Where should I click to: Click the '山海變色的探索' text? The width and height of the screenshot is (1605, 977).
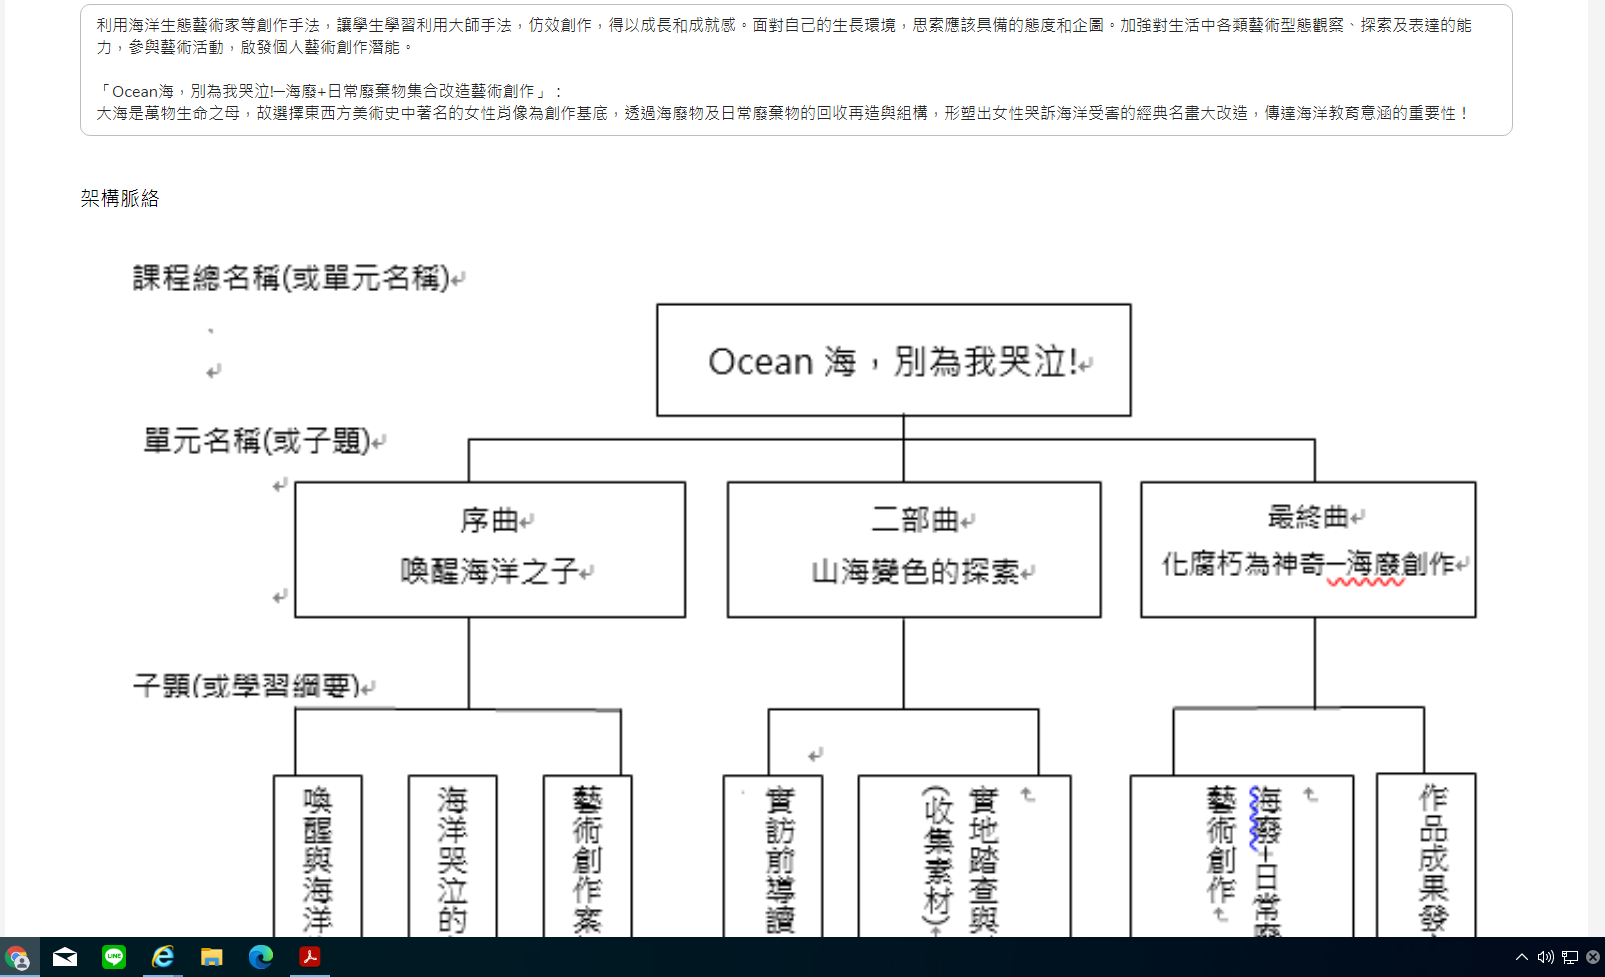click(915, 571)
